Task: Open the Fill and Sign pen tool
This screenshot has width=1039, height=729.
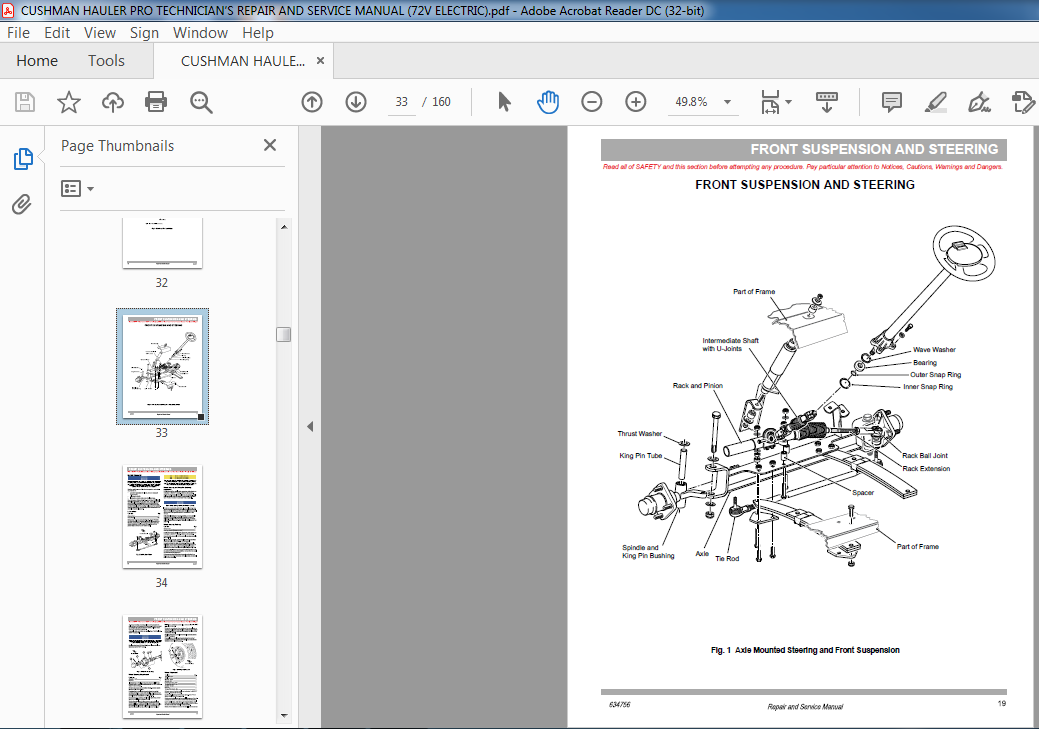Action: (979, 102)
